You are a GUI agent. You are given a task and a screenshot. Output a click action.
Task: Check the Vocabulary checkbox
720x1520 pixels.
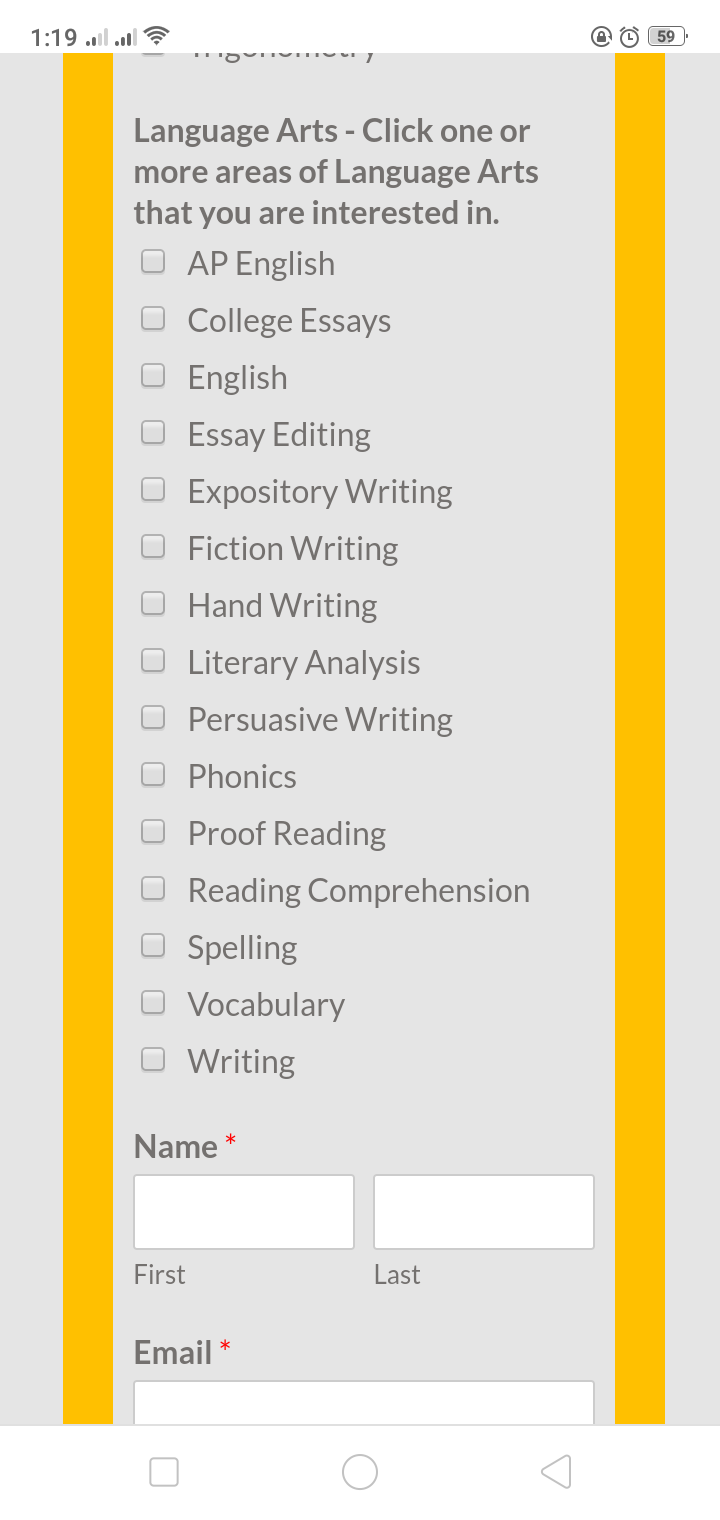[x=153, y=1003]
